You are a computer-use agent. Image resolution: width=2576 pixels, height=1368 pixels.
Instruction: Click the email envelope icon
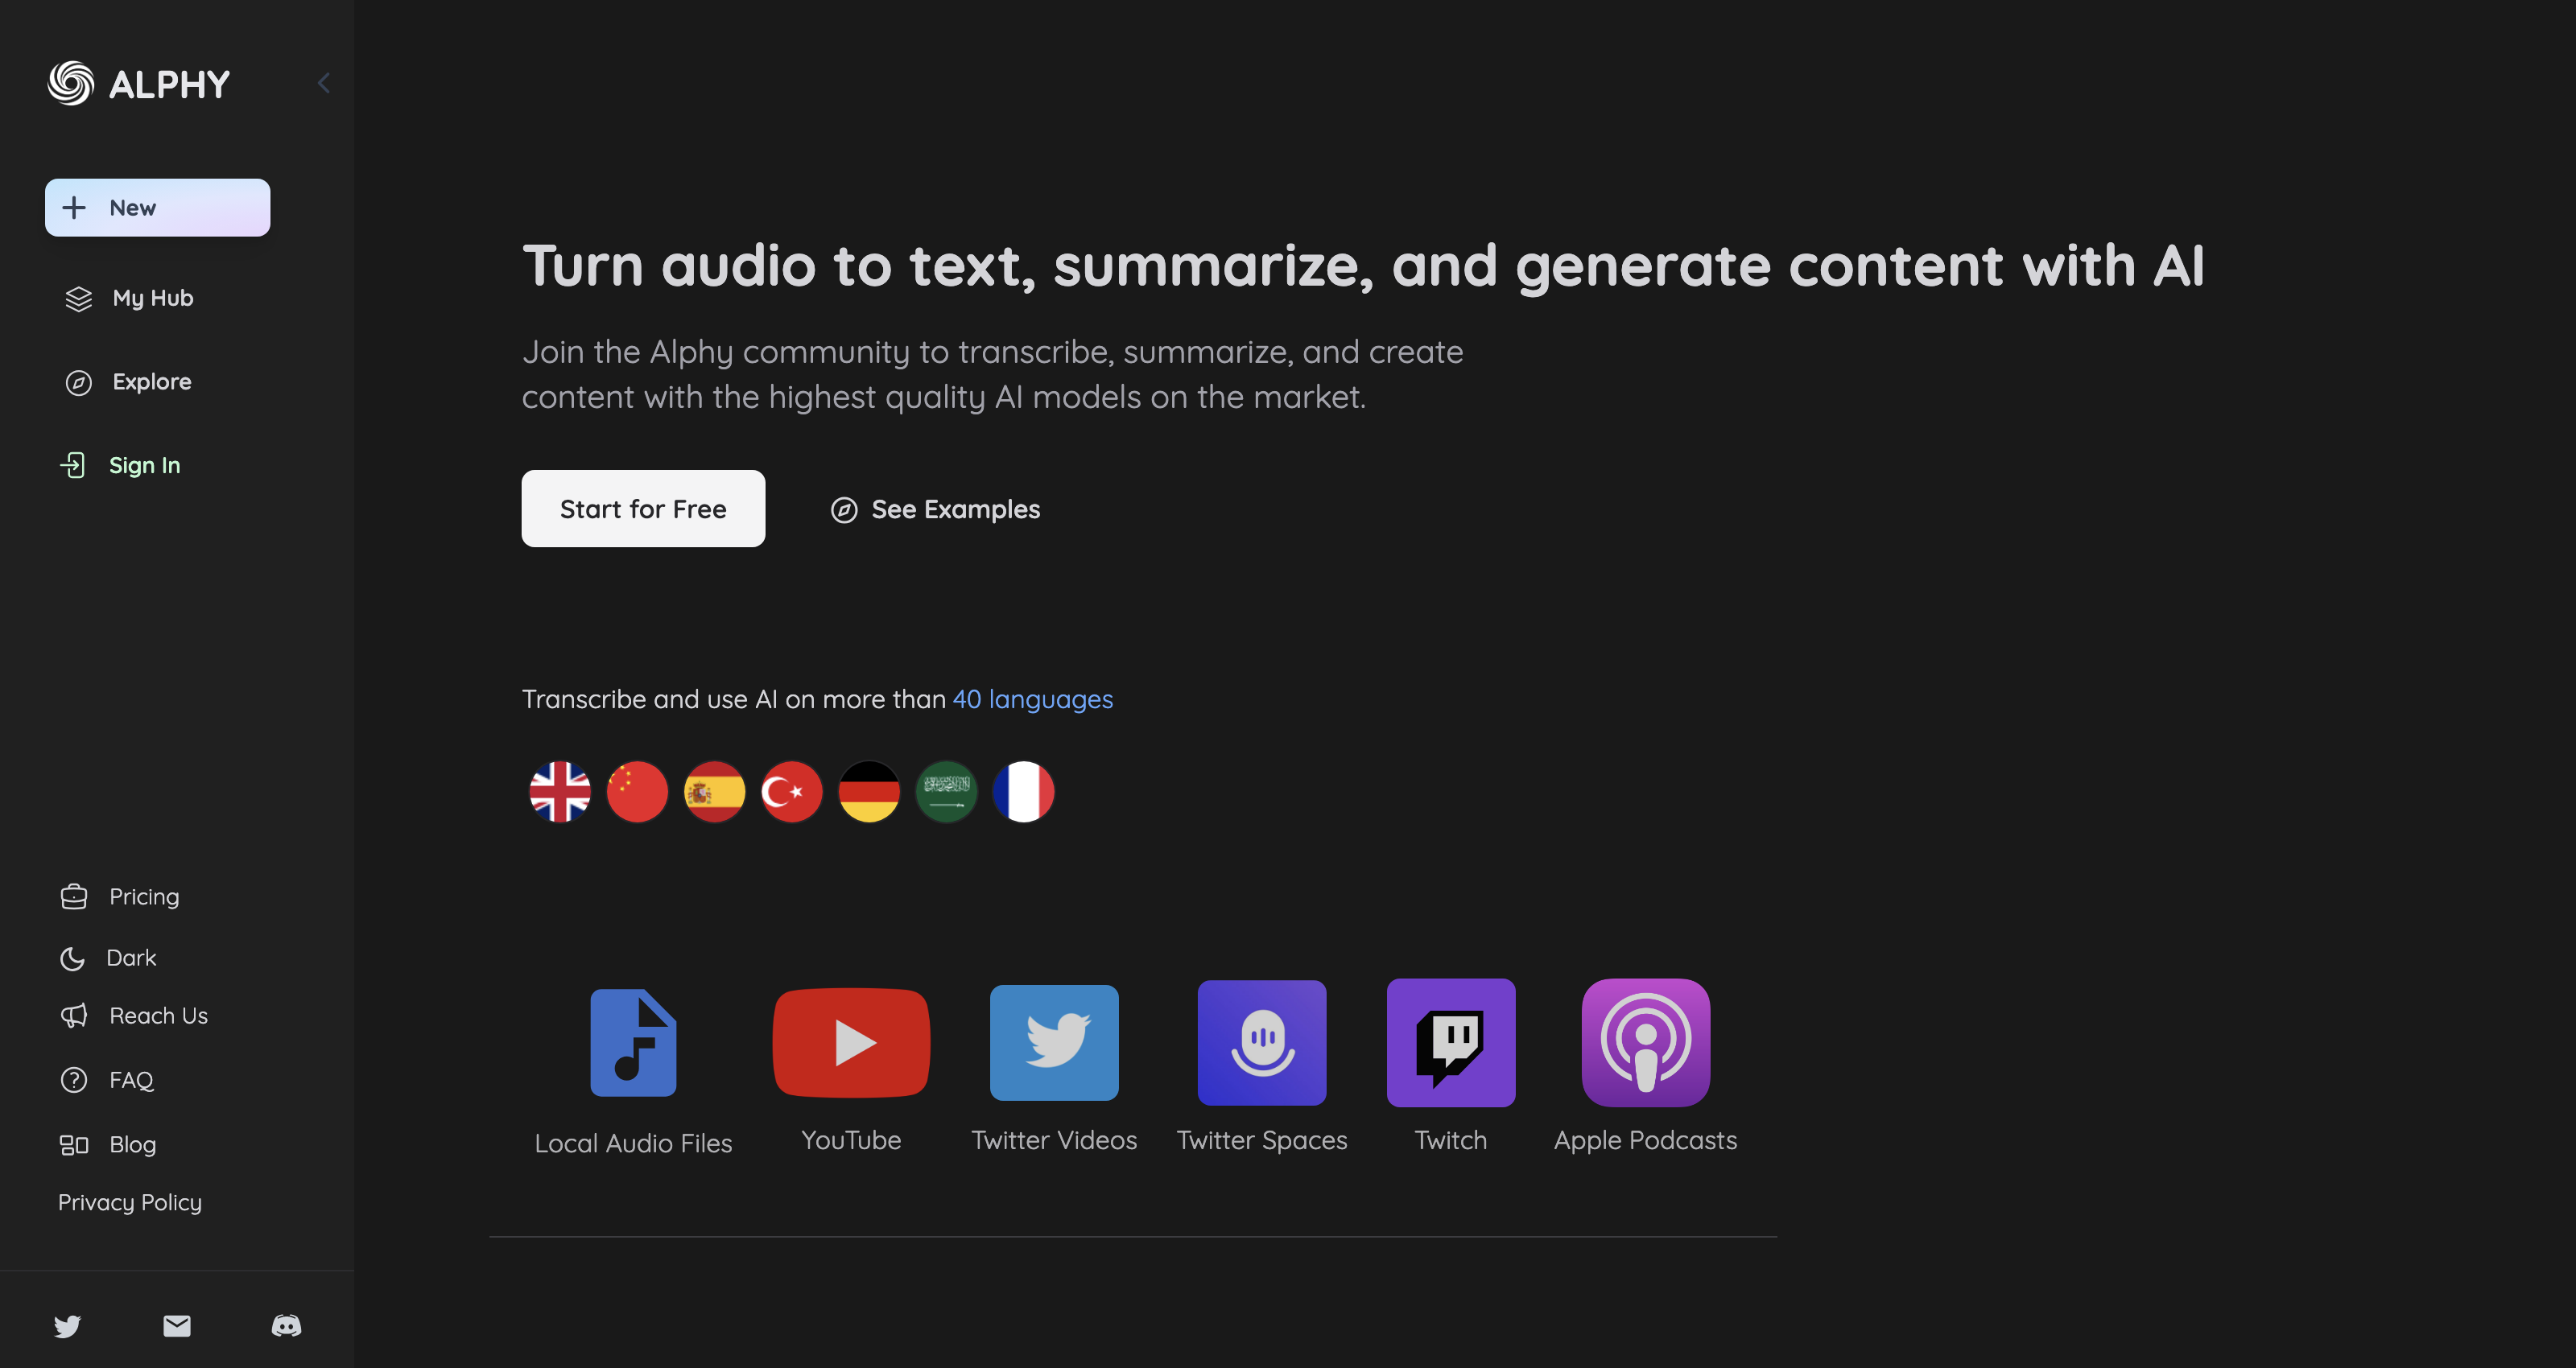point(177,1326)
